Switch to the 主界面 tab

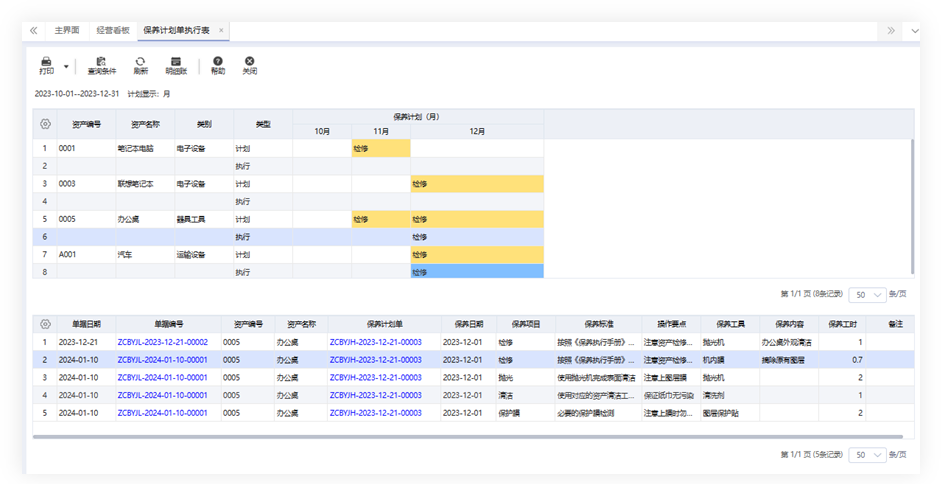(67, 31)
